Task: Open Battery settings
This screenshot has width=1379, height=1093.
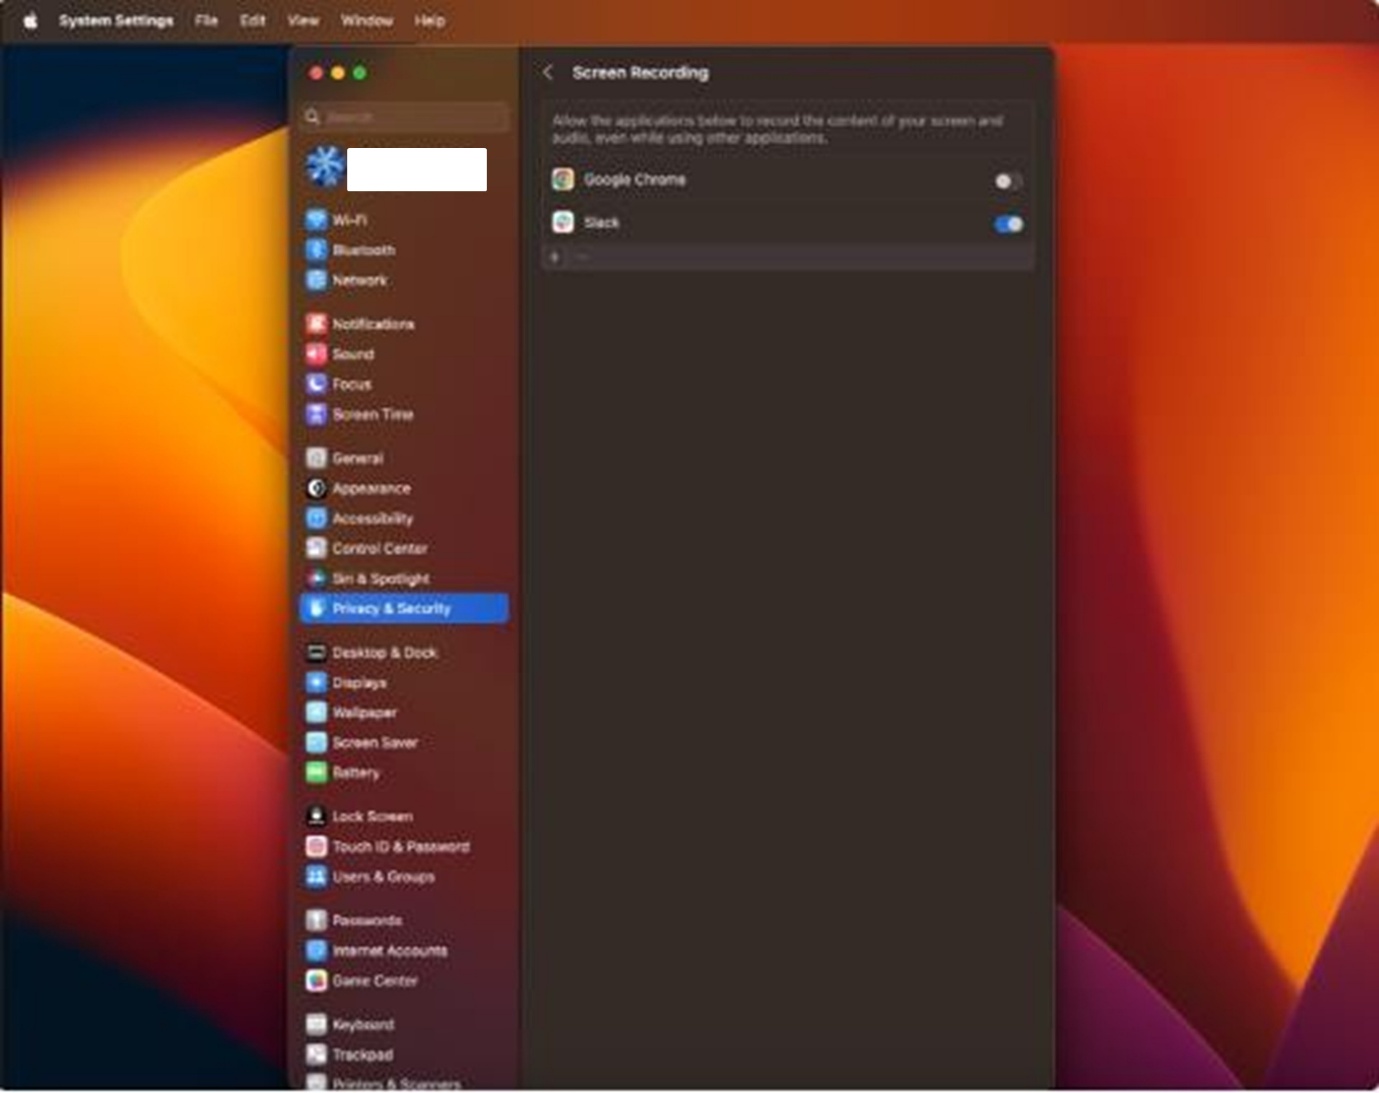Action: 355,772
